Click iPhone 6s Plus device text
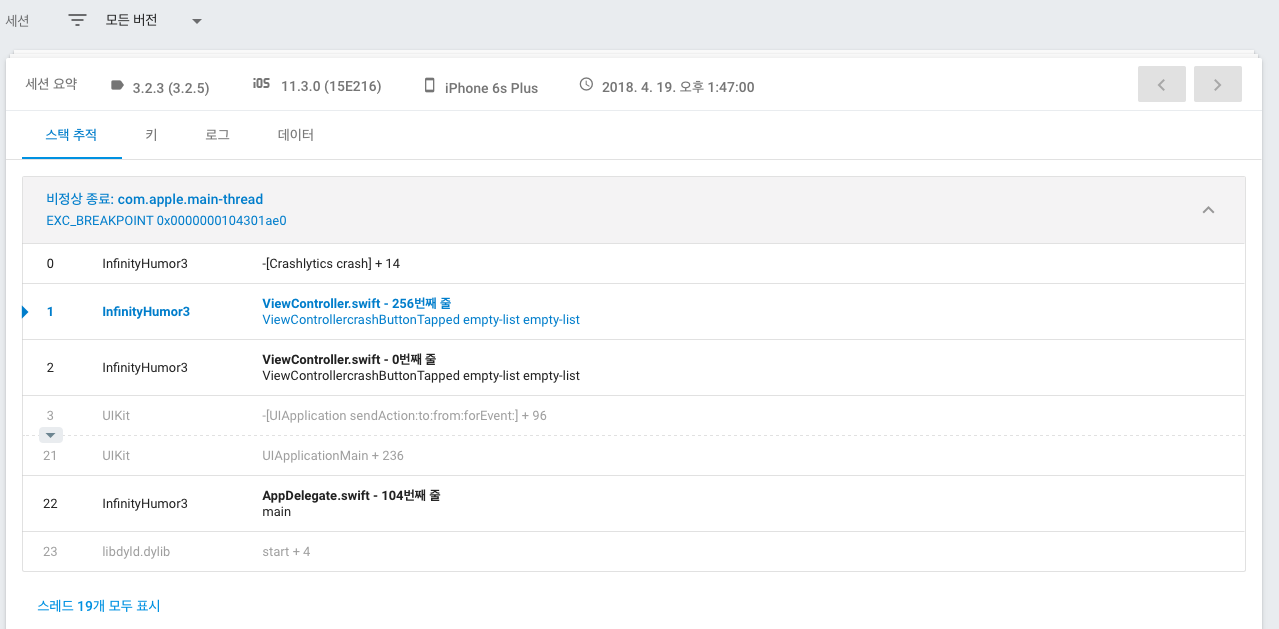 (x=491, y=88)
